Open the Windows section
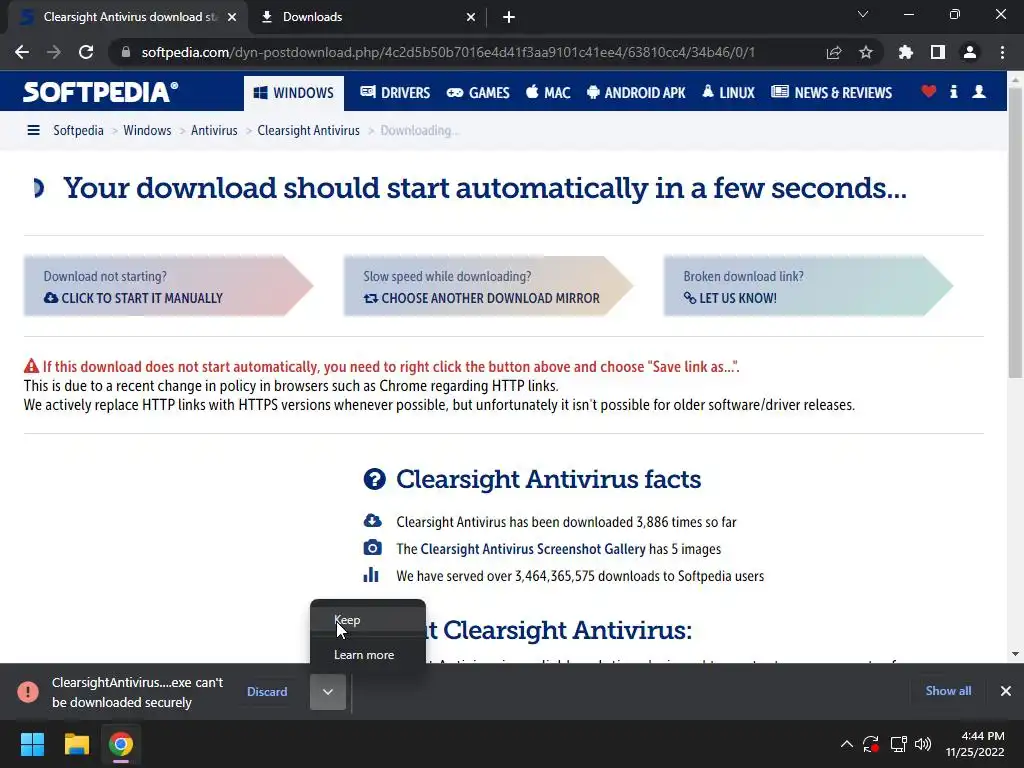The width and height of the screenshot is (1024, 768). click(x=293, y=93)
